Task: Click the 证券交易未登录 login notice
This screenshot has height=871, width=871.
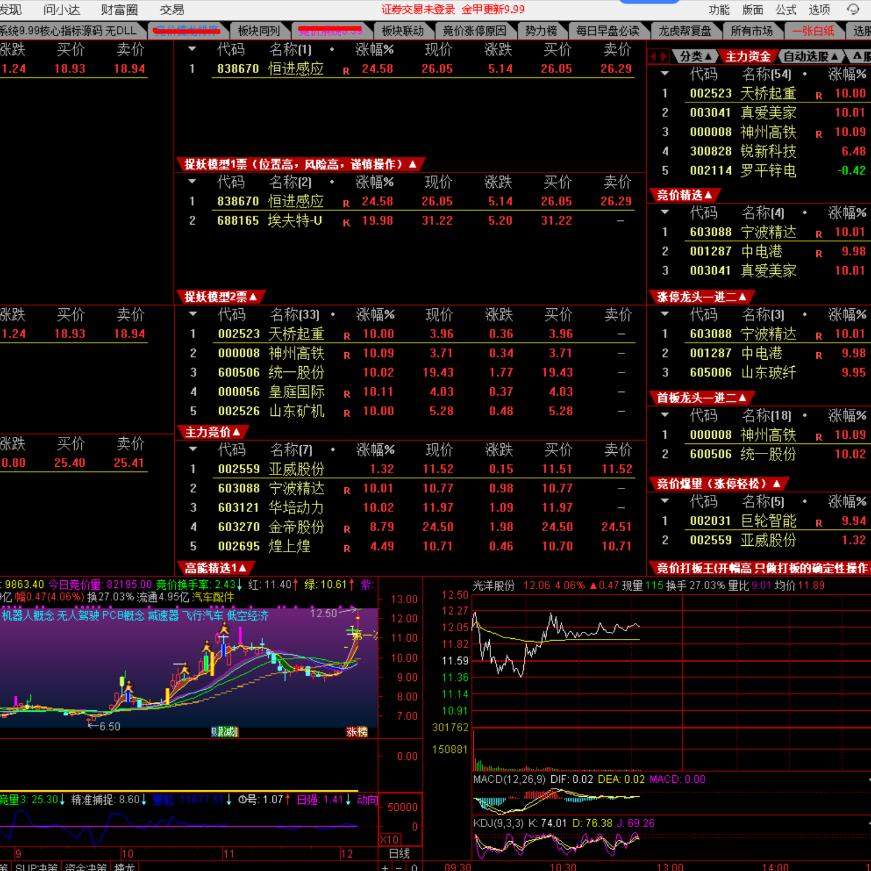Action: click(418, 9)
